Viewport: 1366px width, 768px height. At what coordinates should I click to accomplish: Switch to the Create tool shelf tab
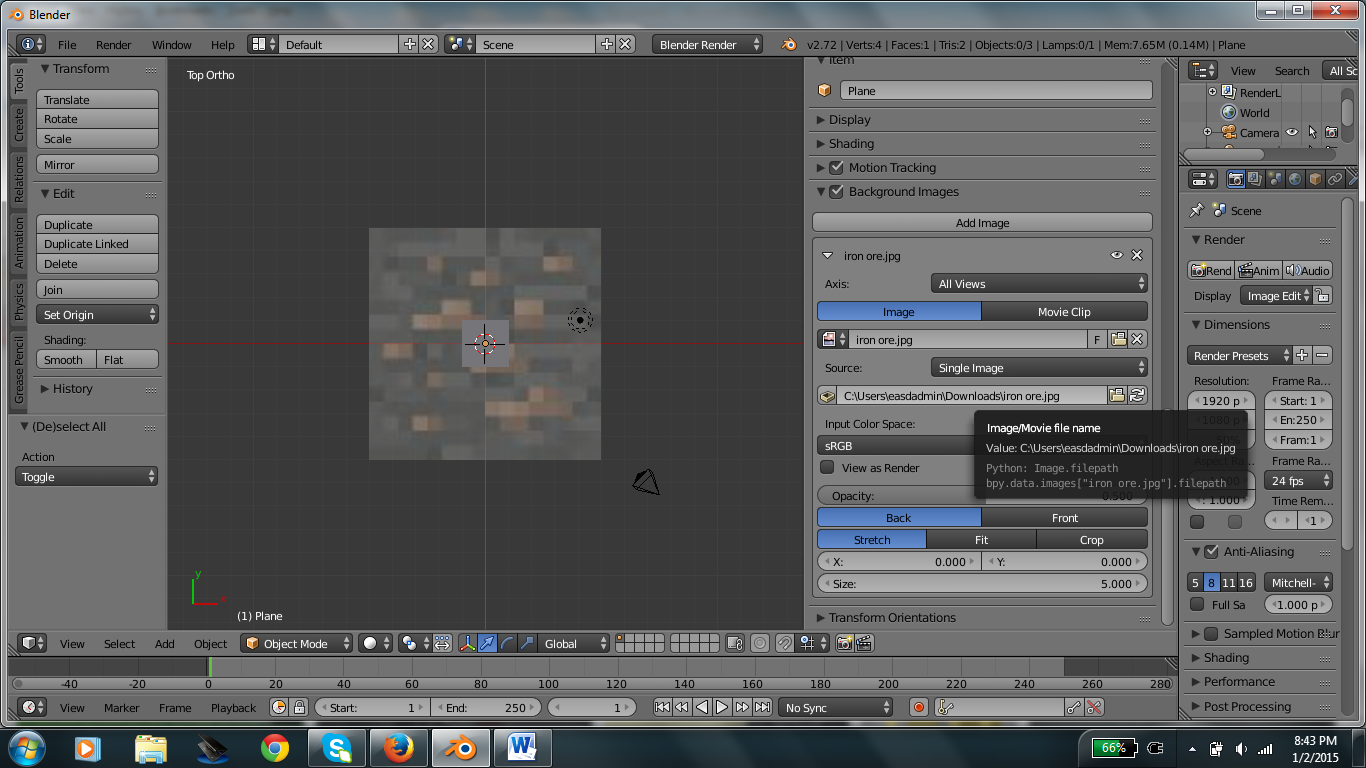tap(19, 125)
